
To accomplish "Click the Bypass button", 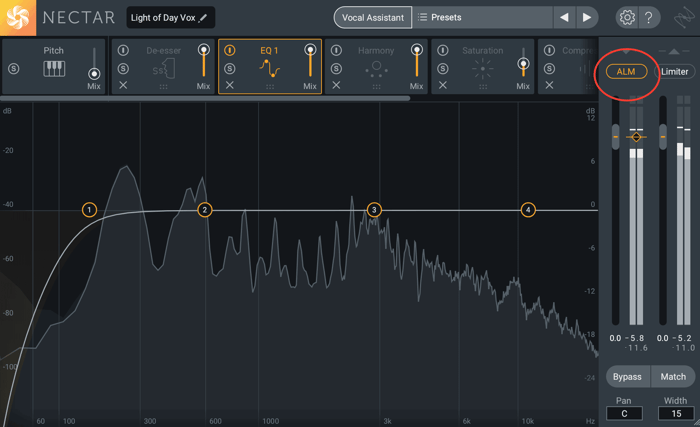I will pos(627,377).
